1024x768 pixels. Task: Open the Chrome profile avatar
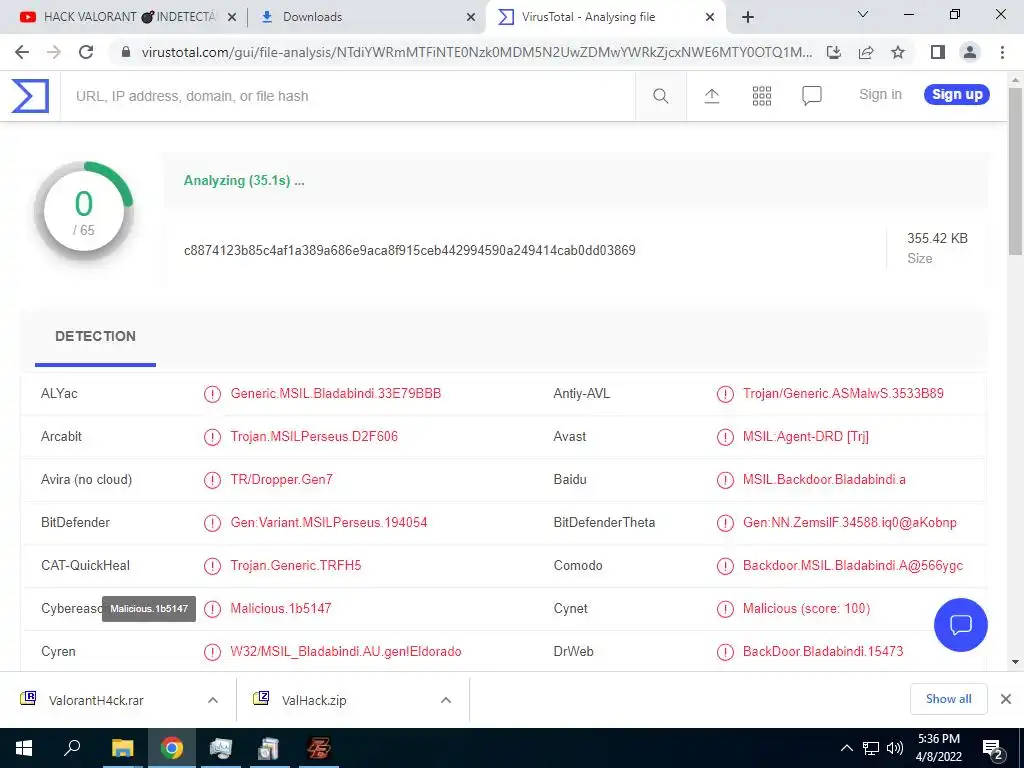click(970, 52)
